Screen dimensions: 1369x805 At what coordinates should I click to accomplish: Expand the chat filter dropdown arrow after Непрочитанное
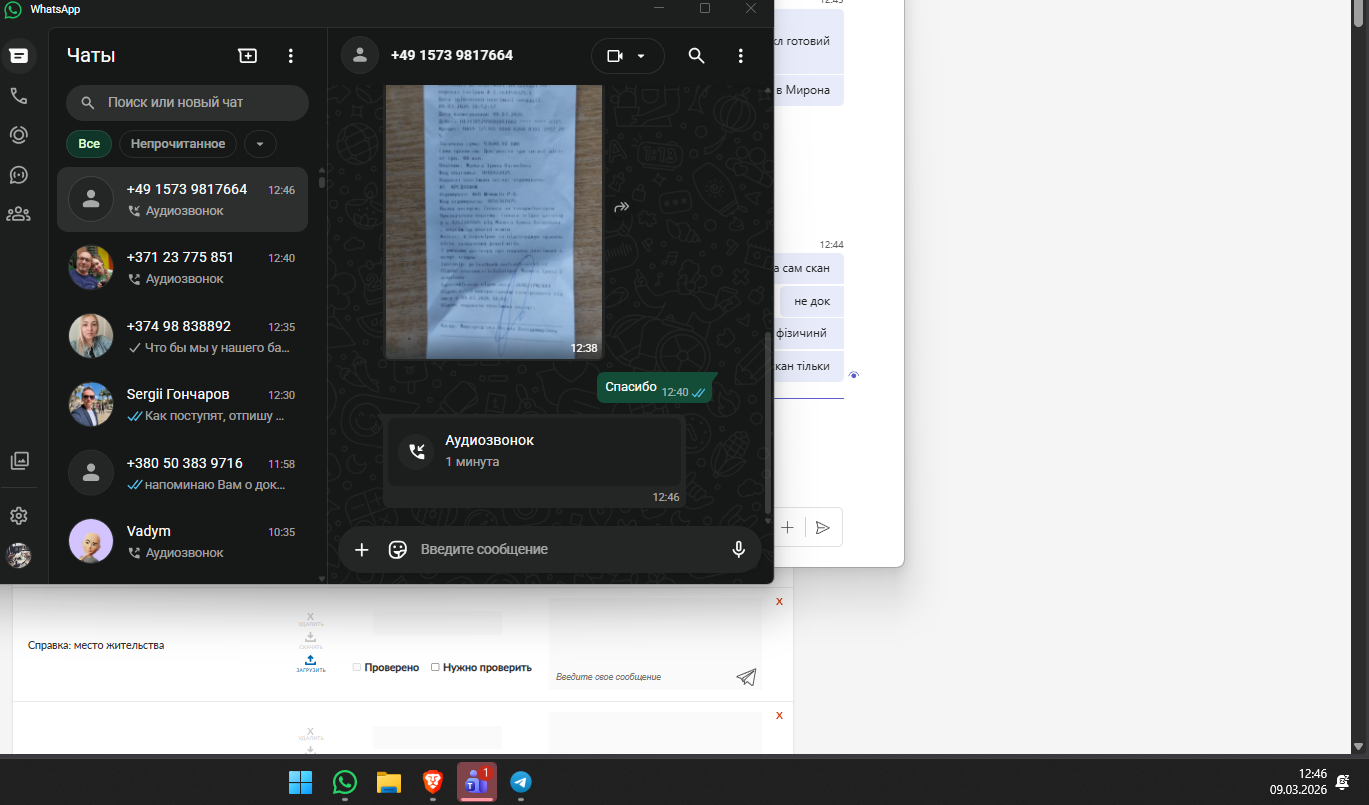260,144
